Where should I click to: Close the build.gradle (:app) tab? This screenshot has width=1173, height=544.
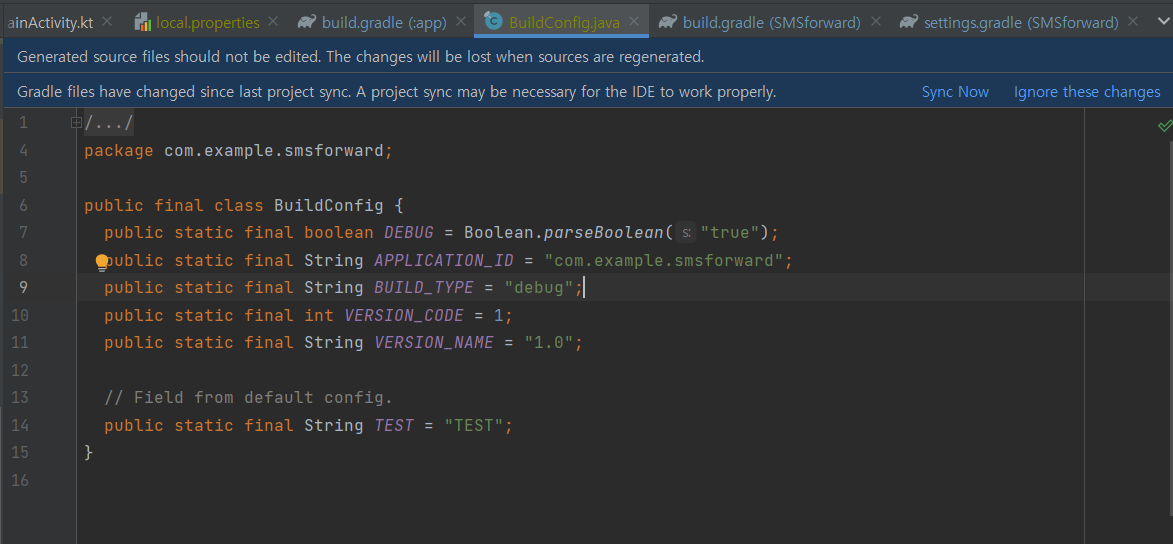coord(460,22)
